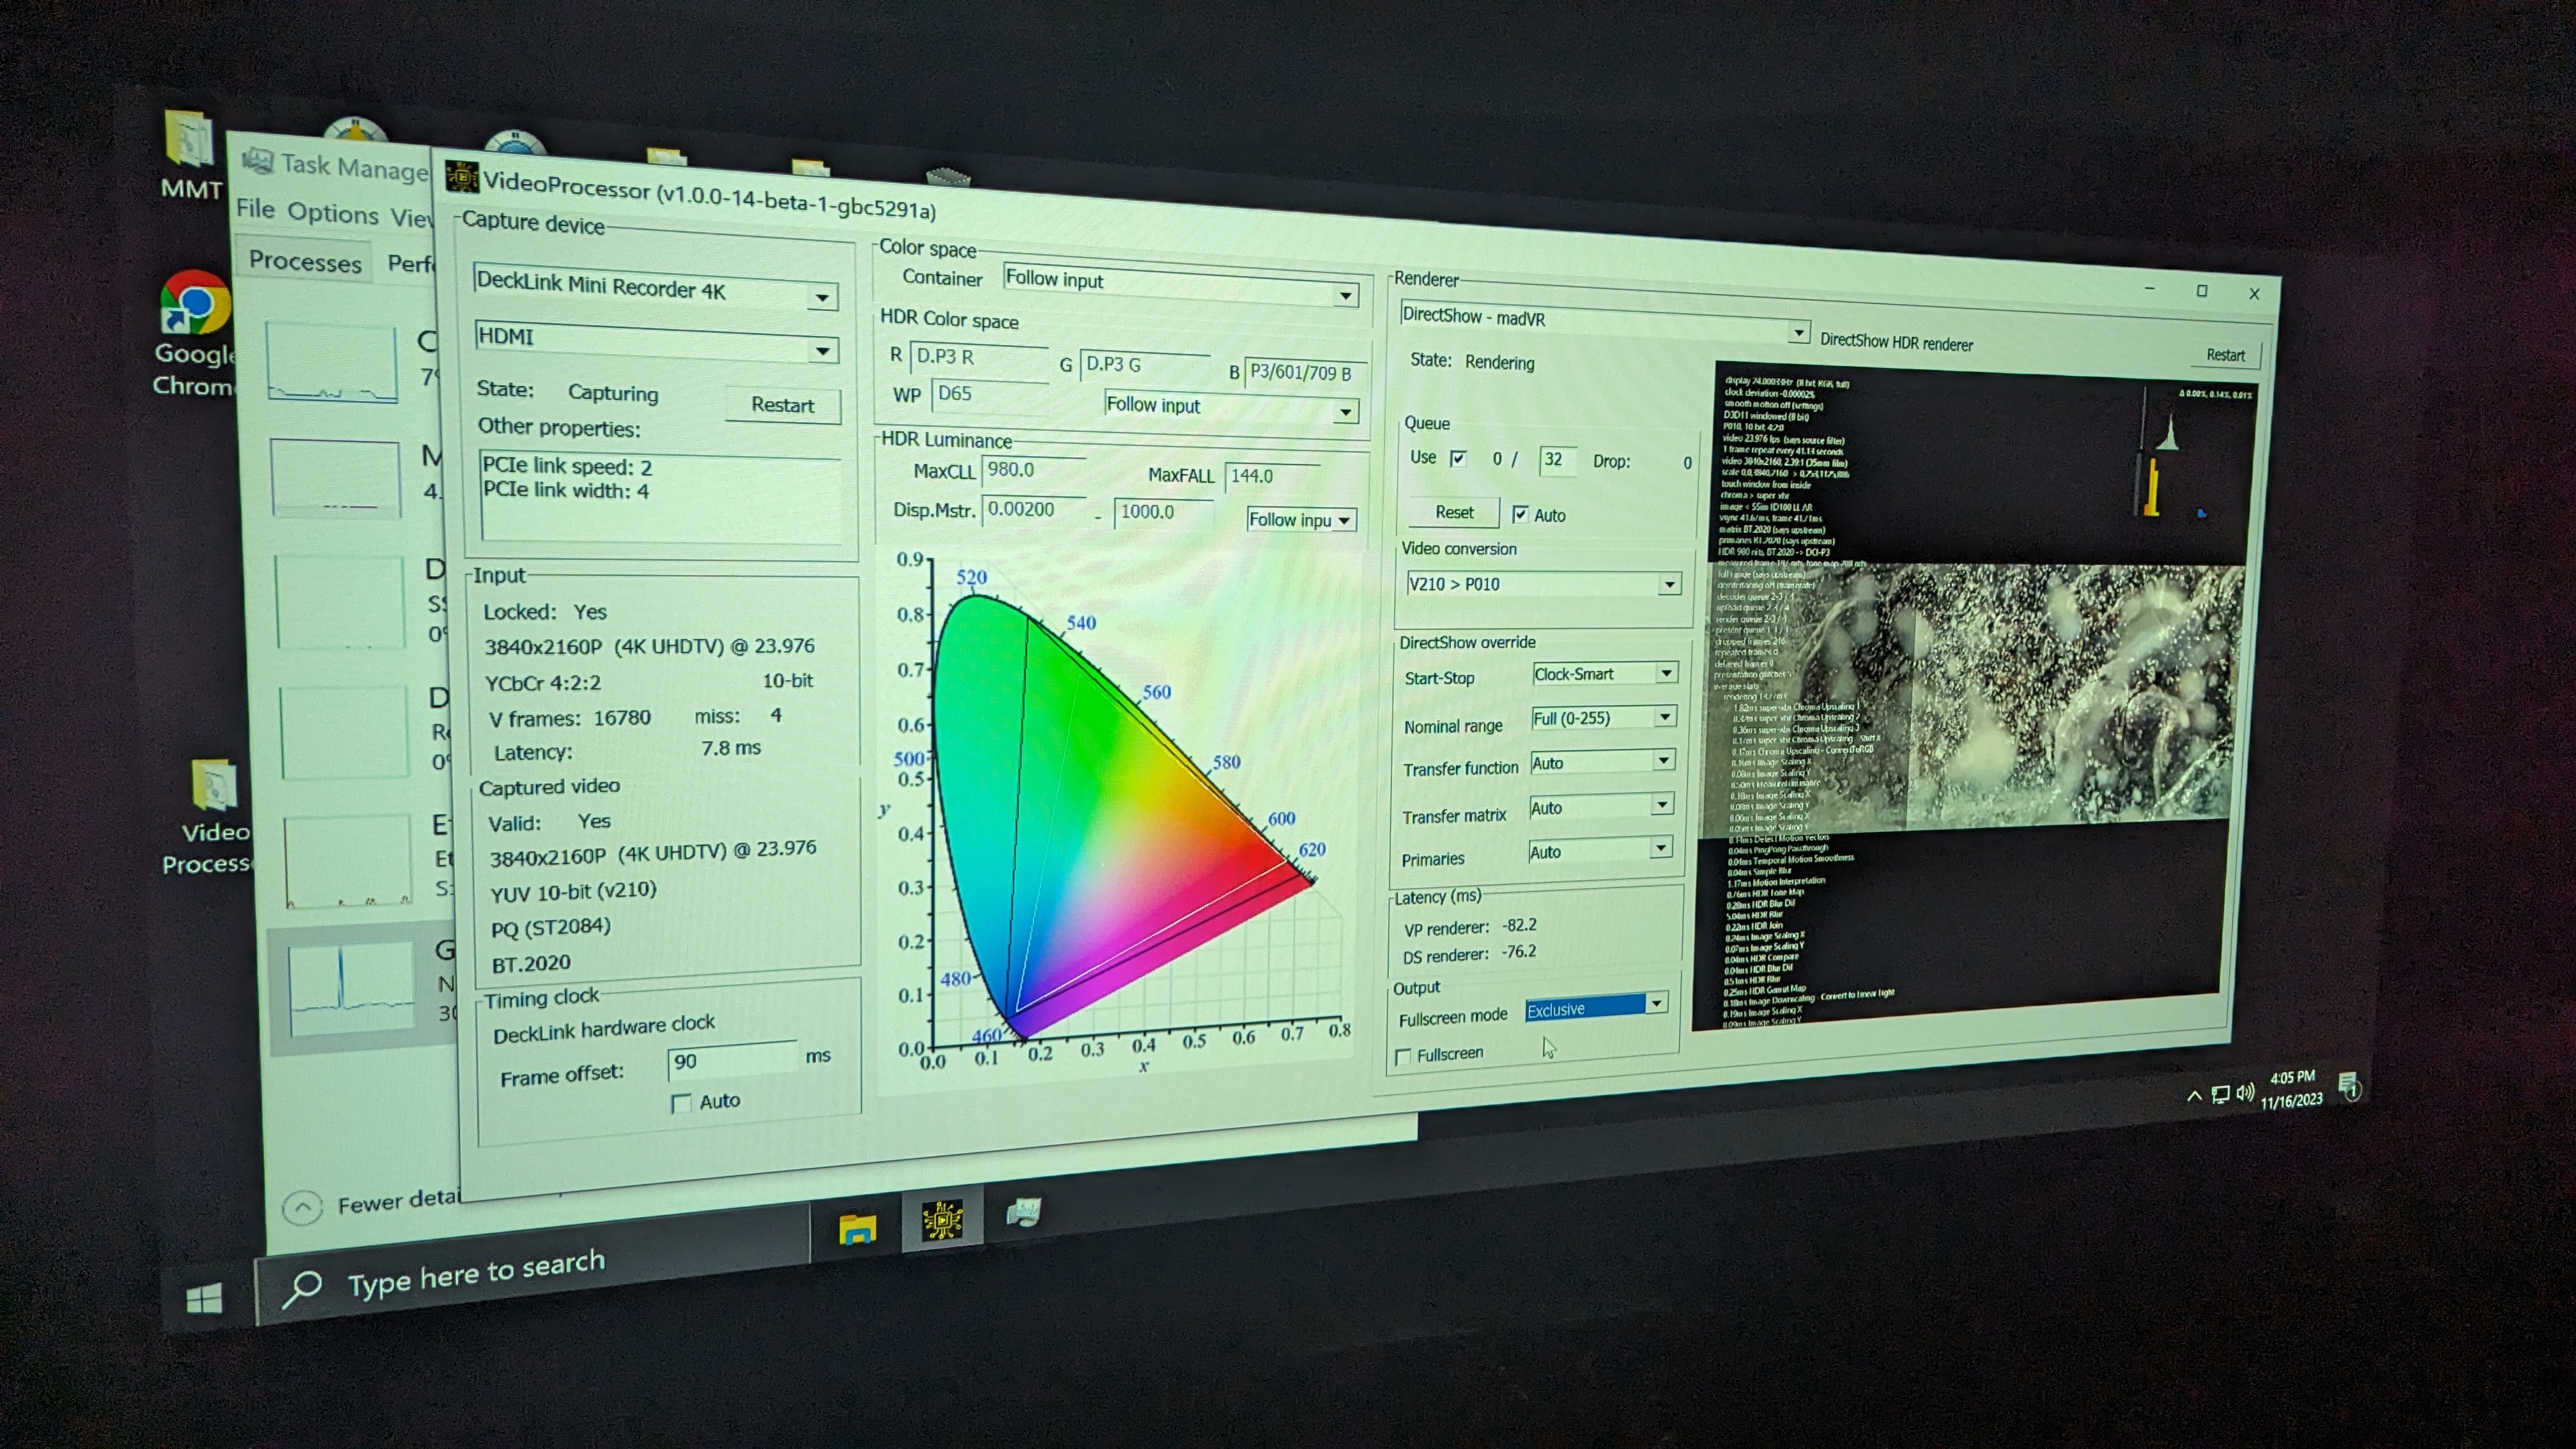This screenshot has height=1449, width=2576.
Task: Click the VideoProcessor title bar app icon
Action: [x=461, y=177]
